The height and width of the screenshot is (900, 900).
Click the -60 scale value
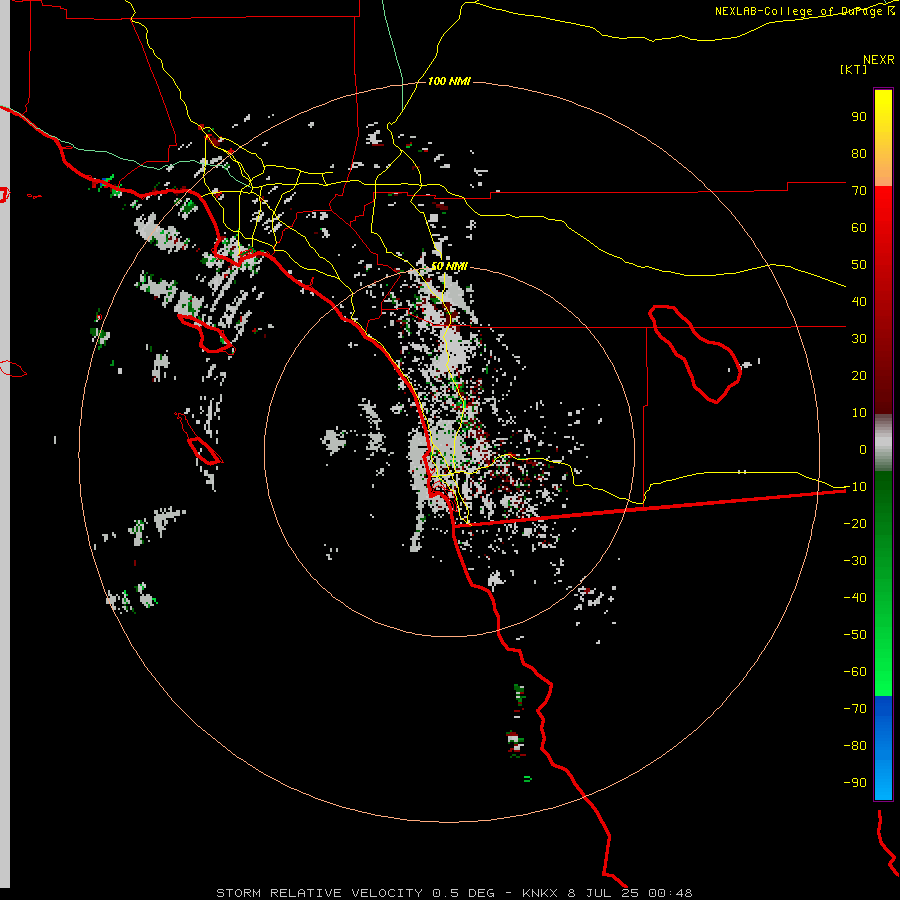point(855,672)
